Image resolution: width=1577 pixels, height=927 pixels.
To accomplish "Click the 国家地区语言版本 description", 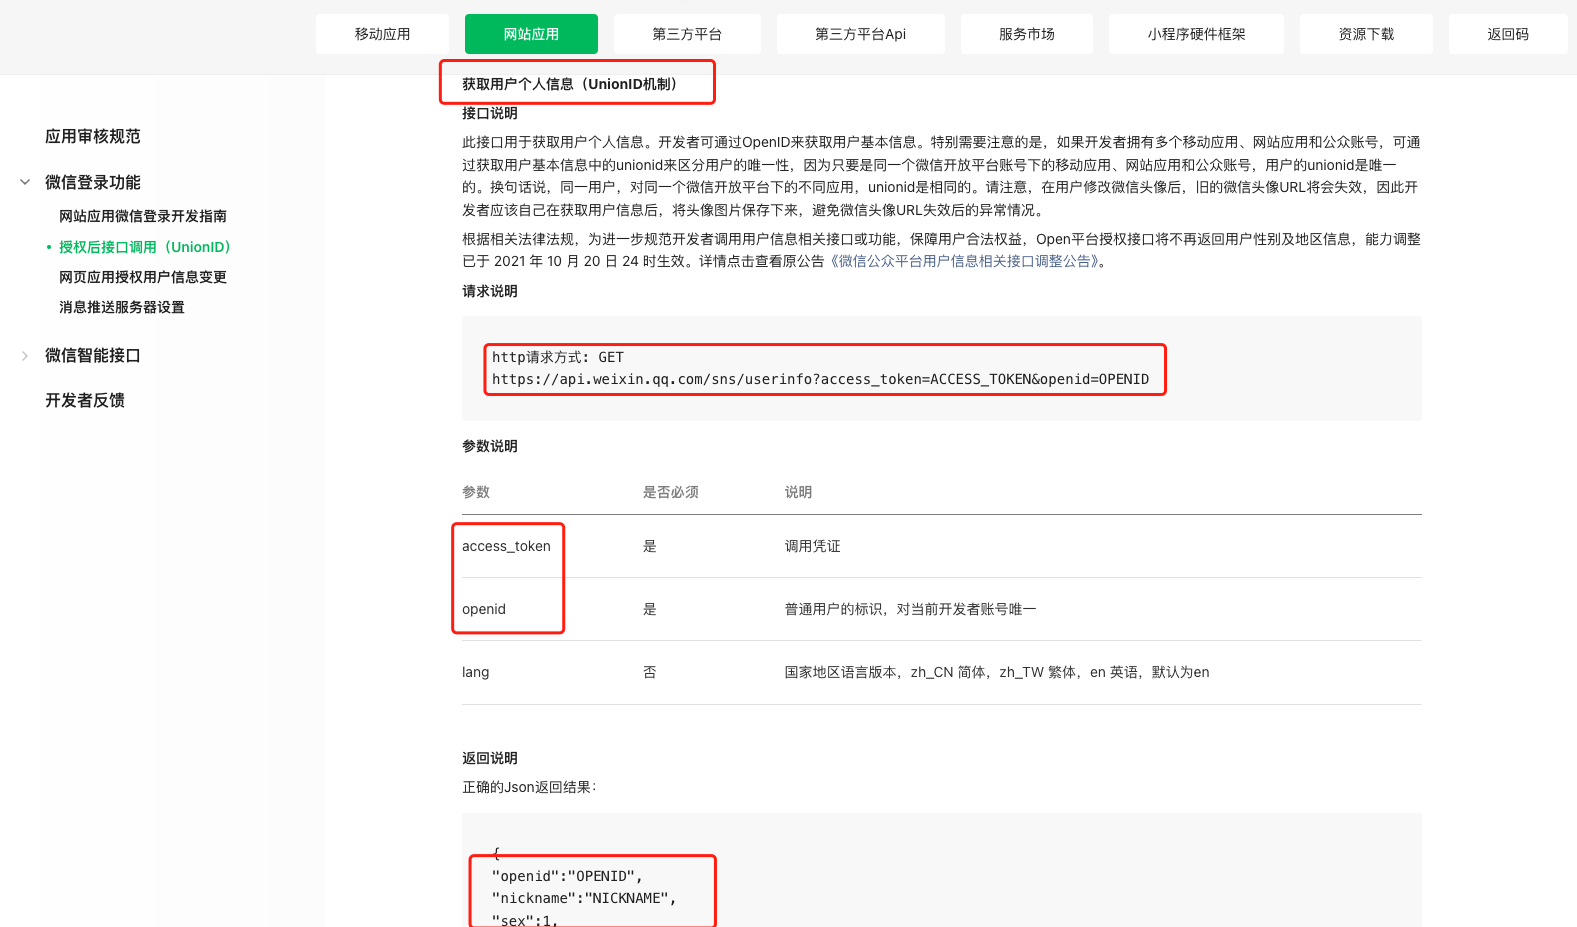I will [x=997, y=672].
